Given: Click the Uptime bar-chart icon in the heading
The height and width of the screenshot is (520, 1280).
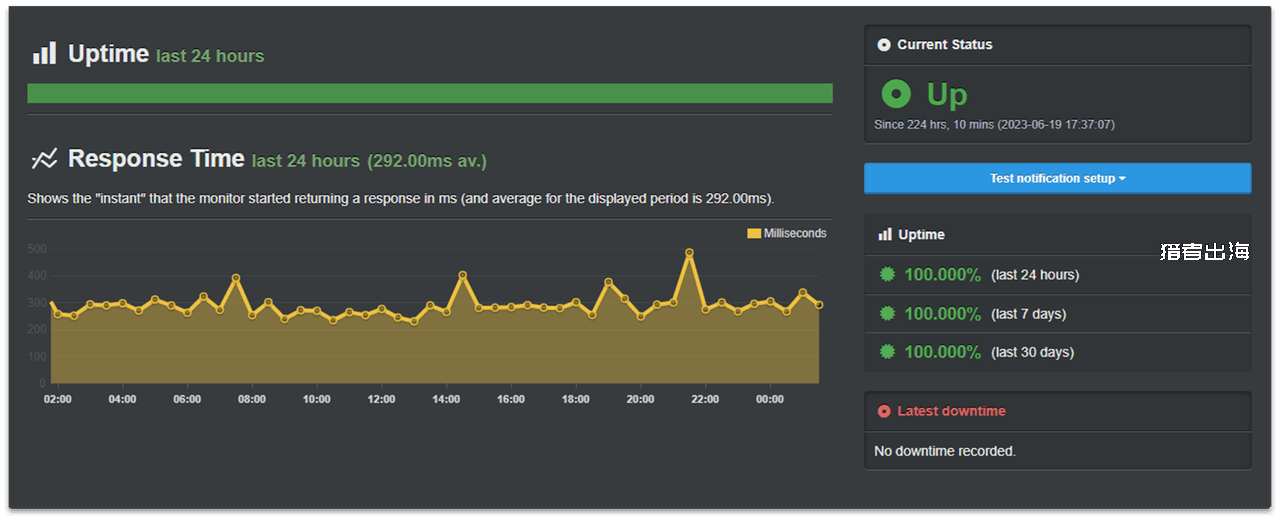Looking at the screenshot, I should pyautogui.click(x=44, y=54).
